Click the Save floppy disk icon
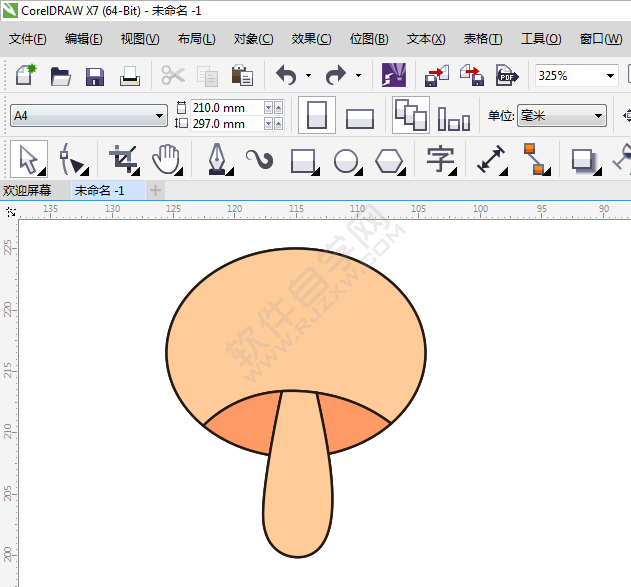Image resolution: width=631 pixels, height=587 pixels. [95, 76]
